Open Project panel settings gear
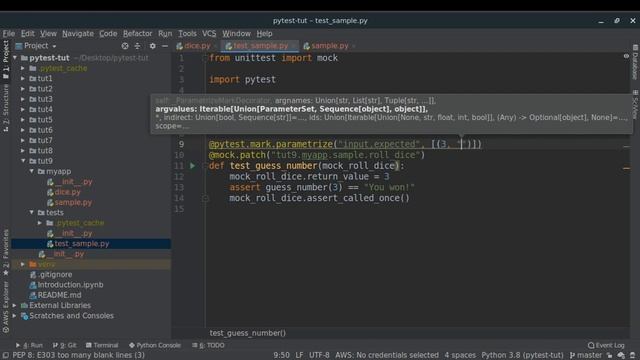 [152, 46]
